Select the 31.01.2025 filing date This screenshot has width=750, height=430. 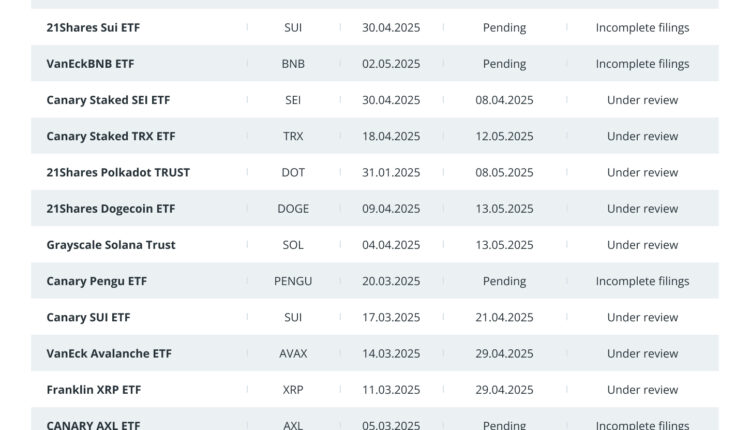click(x=391, y=172)
